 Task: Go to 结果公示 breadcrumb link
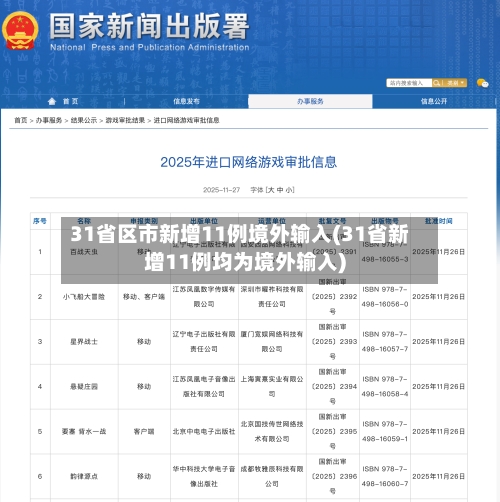84,120
